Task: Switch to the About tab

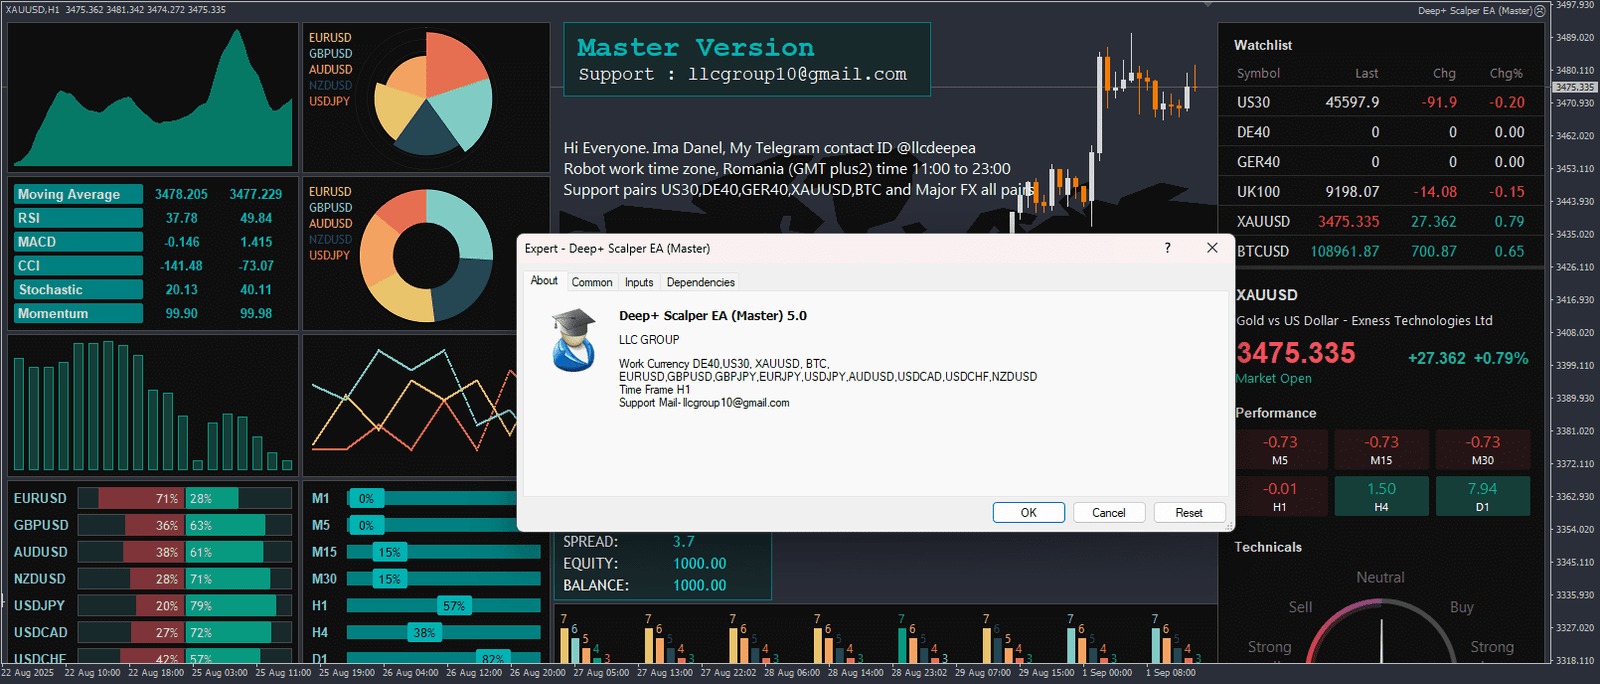Action: tap(544, 281)
